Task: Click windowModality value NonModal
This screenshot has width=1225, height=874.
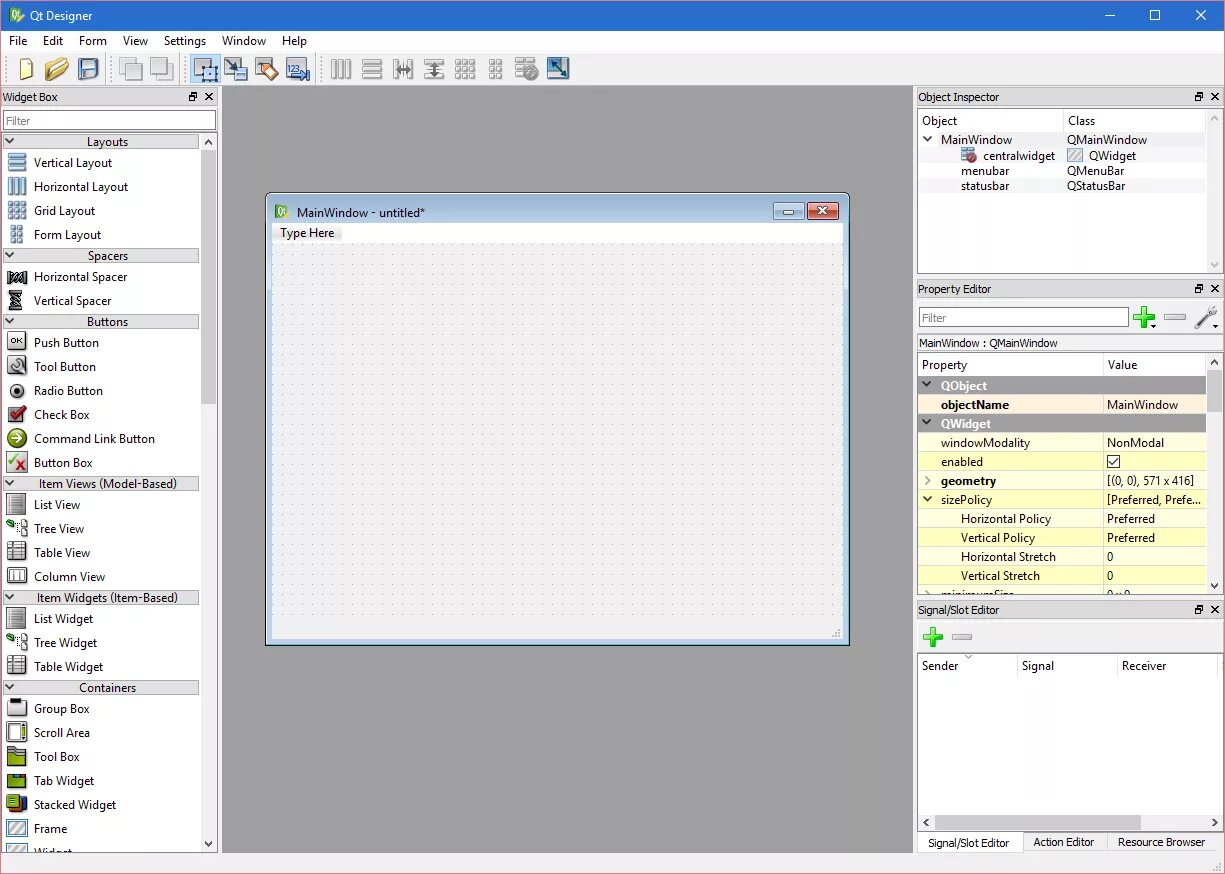Action: click(x=1135, y=443)
